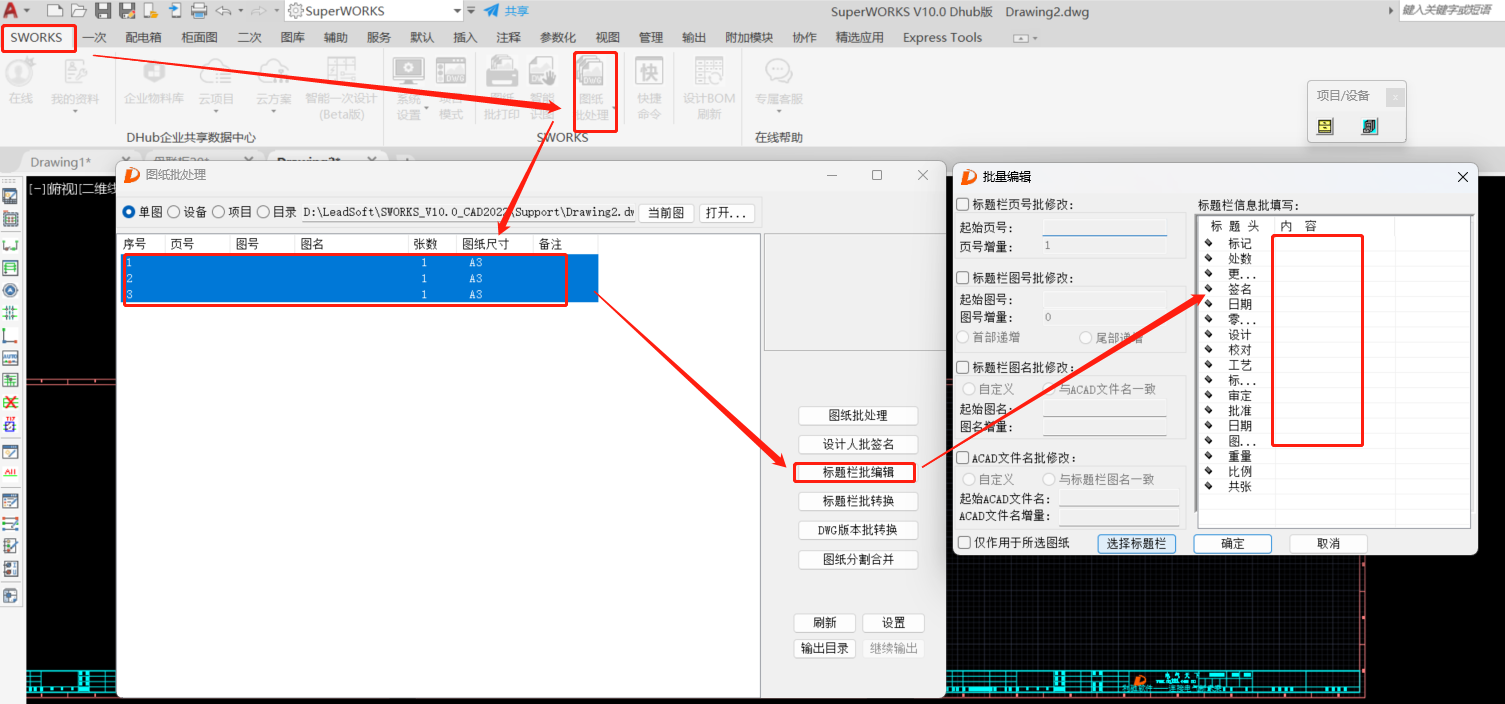Expand the 系统设置 dropdown arrow
This screenshot has height=704, width=1505.
coord(427,108)
